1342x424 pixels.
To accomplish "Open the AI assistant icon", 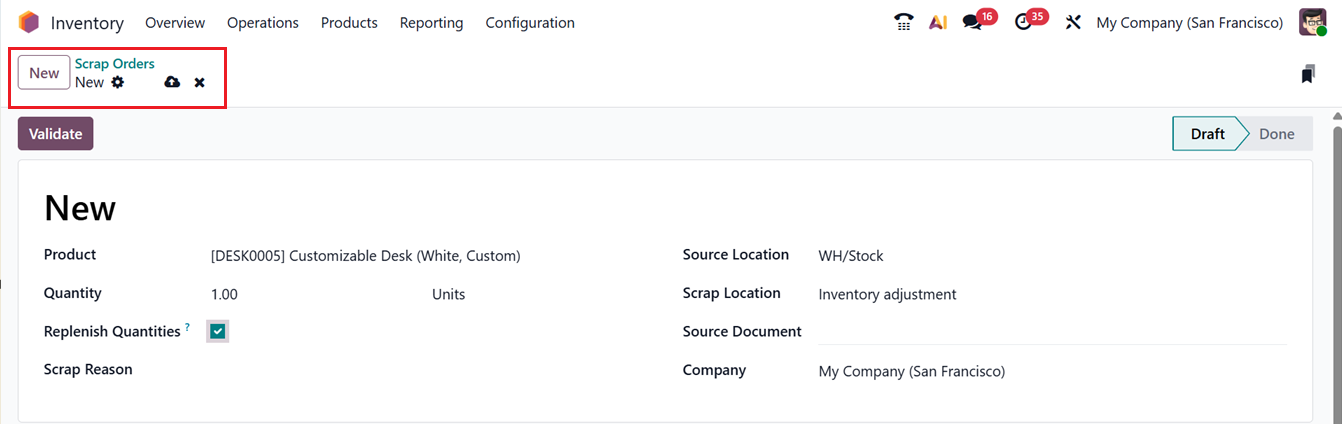I will click(938, 22).
